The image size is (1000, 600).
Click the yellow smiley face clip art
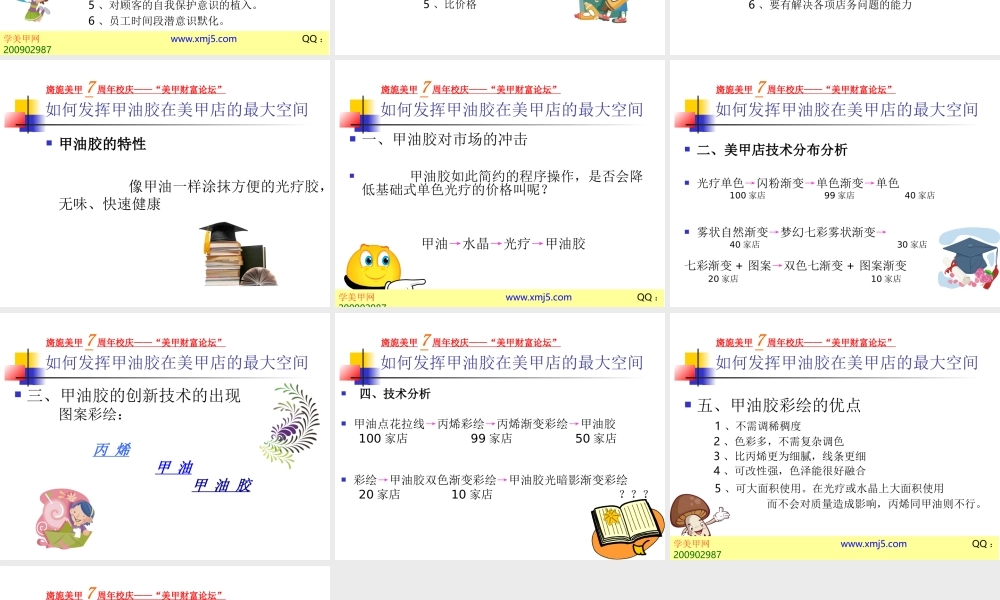click(x=372, y=266)
